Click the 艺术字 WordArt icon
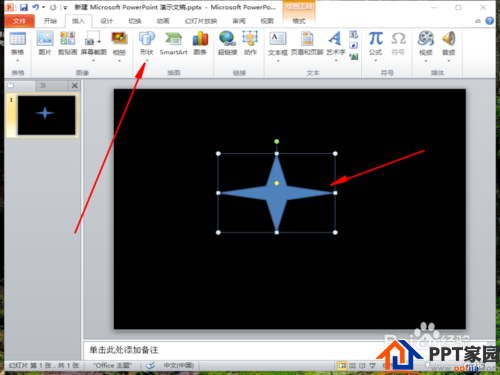Screen dimensions: 500x375 point(335,39)
